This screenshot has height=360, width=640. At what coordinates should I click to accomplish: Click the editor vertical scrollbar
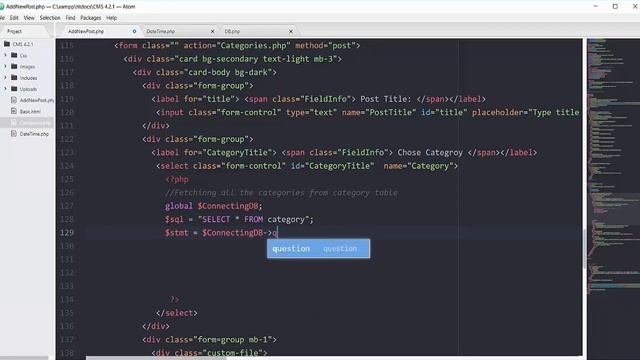(584, 249)
